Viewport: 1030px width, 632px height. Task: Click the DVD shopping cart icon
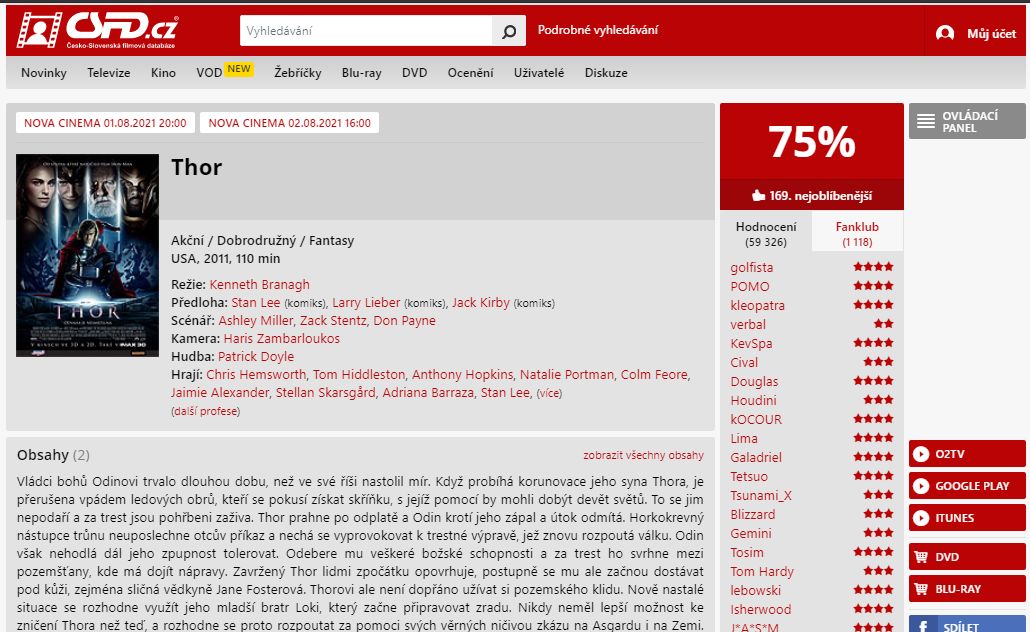click(921, 557)
